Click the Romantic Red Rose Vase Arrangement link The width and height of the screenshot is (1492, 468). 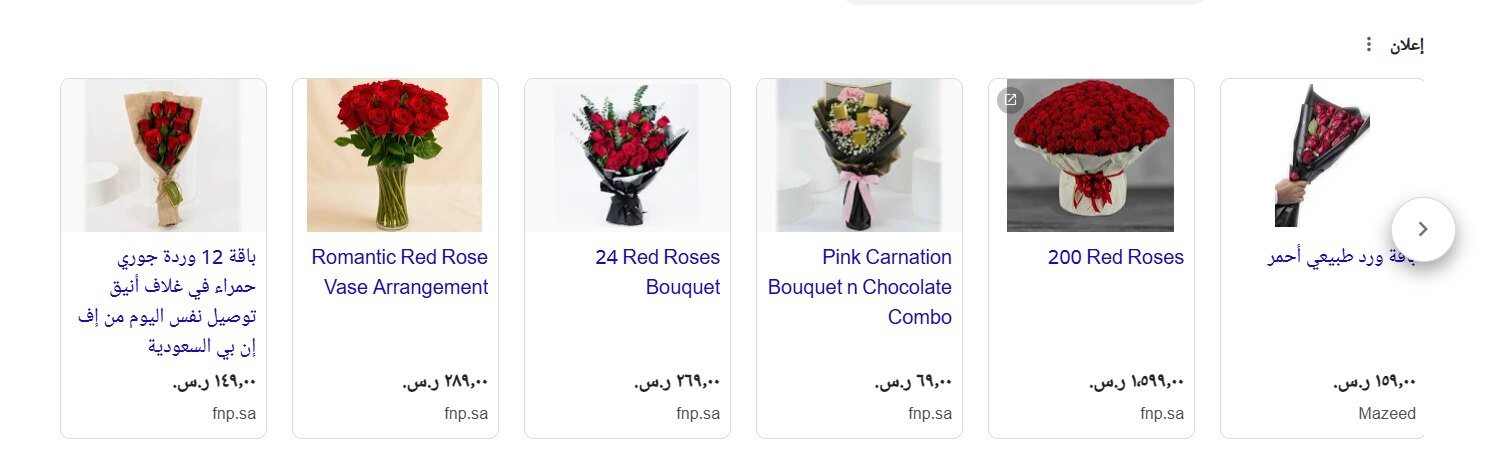point(400,272)
